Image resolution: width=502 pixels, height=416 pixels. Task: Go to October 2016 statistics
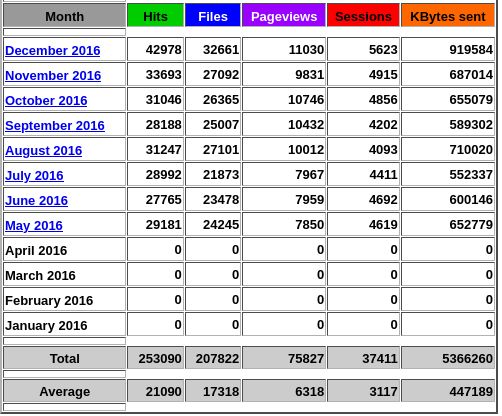(x=46, y=100)
